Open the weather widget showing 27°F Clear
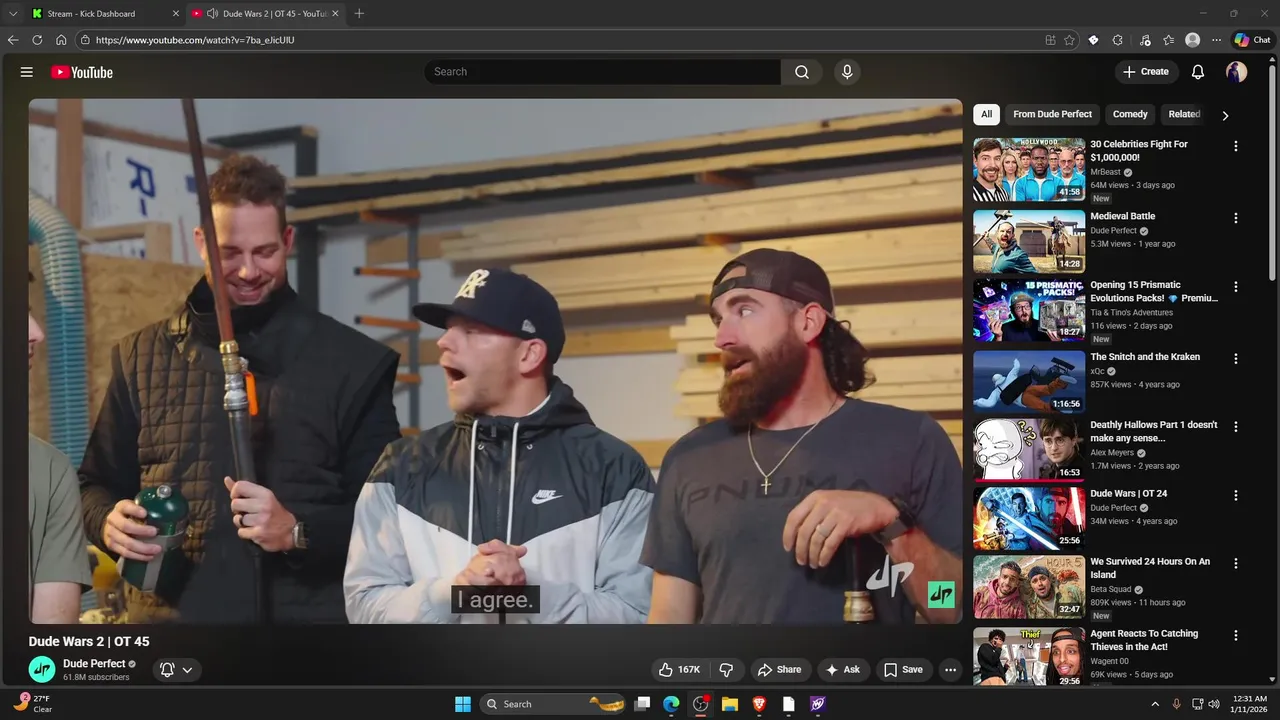 coord(33,704)
